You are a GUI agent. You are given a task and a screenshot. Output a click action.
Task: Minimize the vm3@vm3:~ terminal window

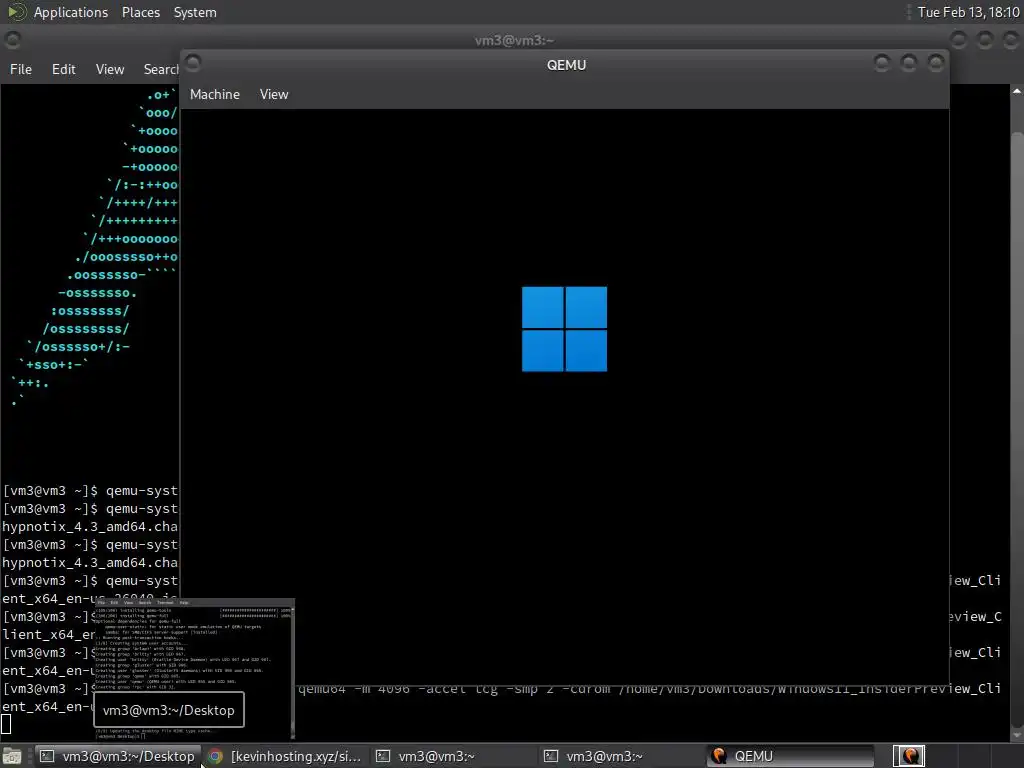tap(958, 40)
